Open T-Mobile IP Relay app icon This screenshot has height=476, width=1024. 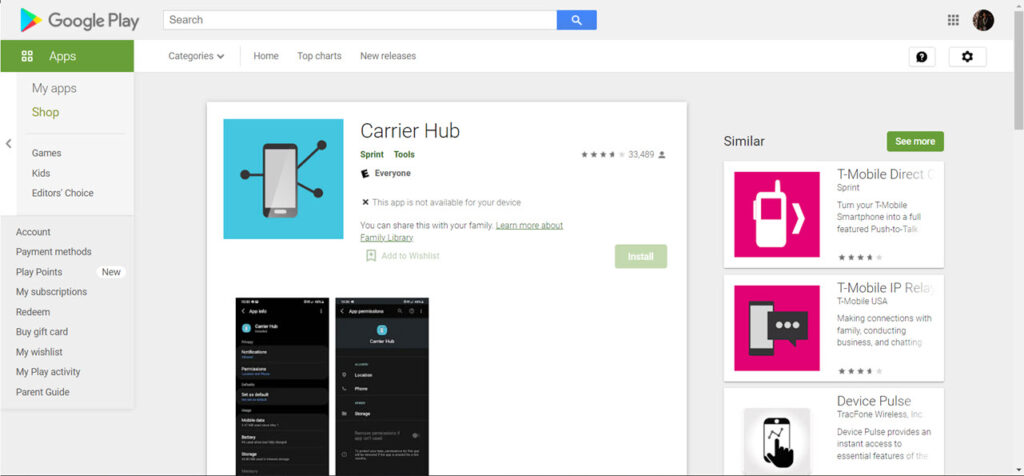click(776, 328)
